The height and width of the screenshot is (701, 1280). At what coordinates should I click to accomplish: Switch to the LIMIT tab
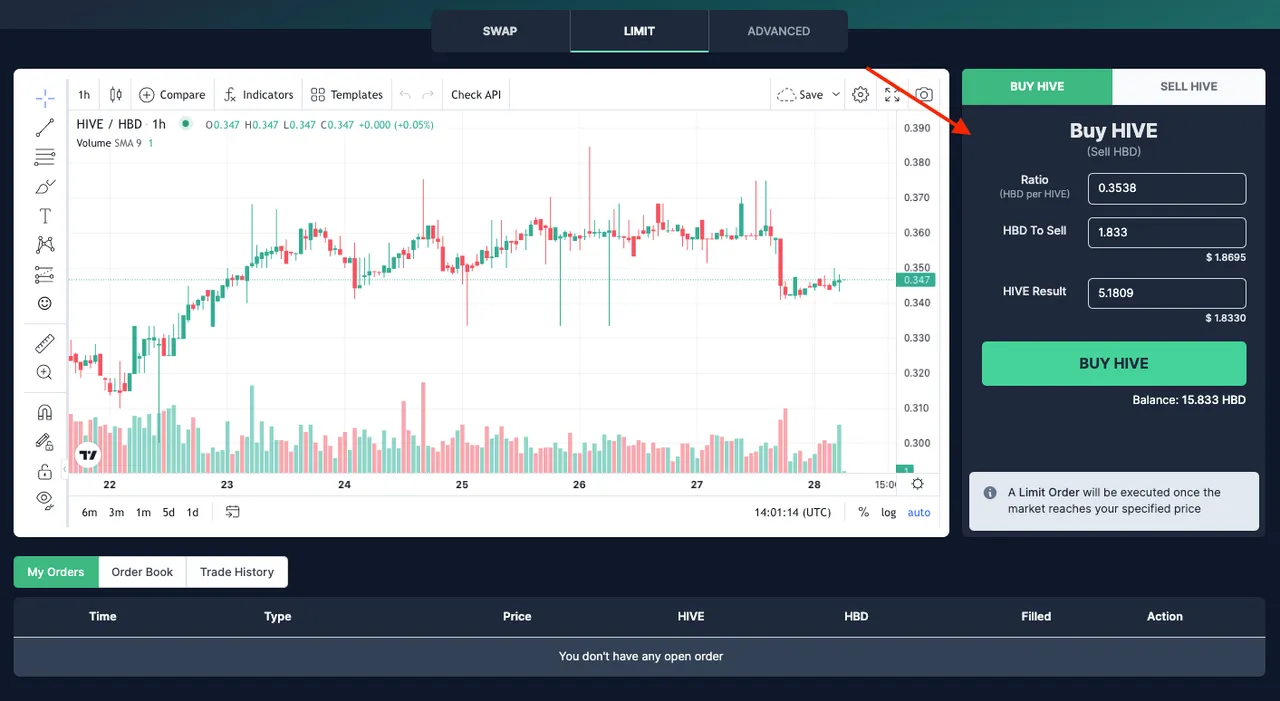tap(639, 31)
